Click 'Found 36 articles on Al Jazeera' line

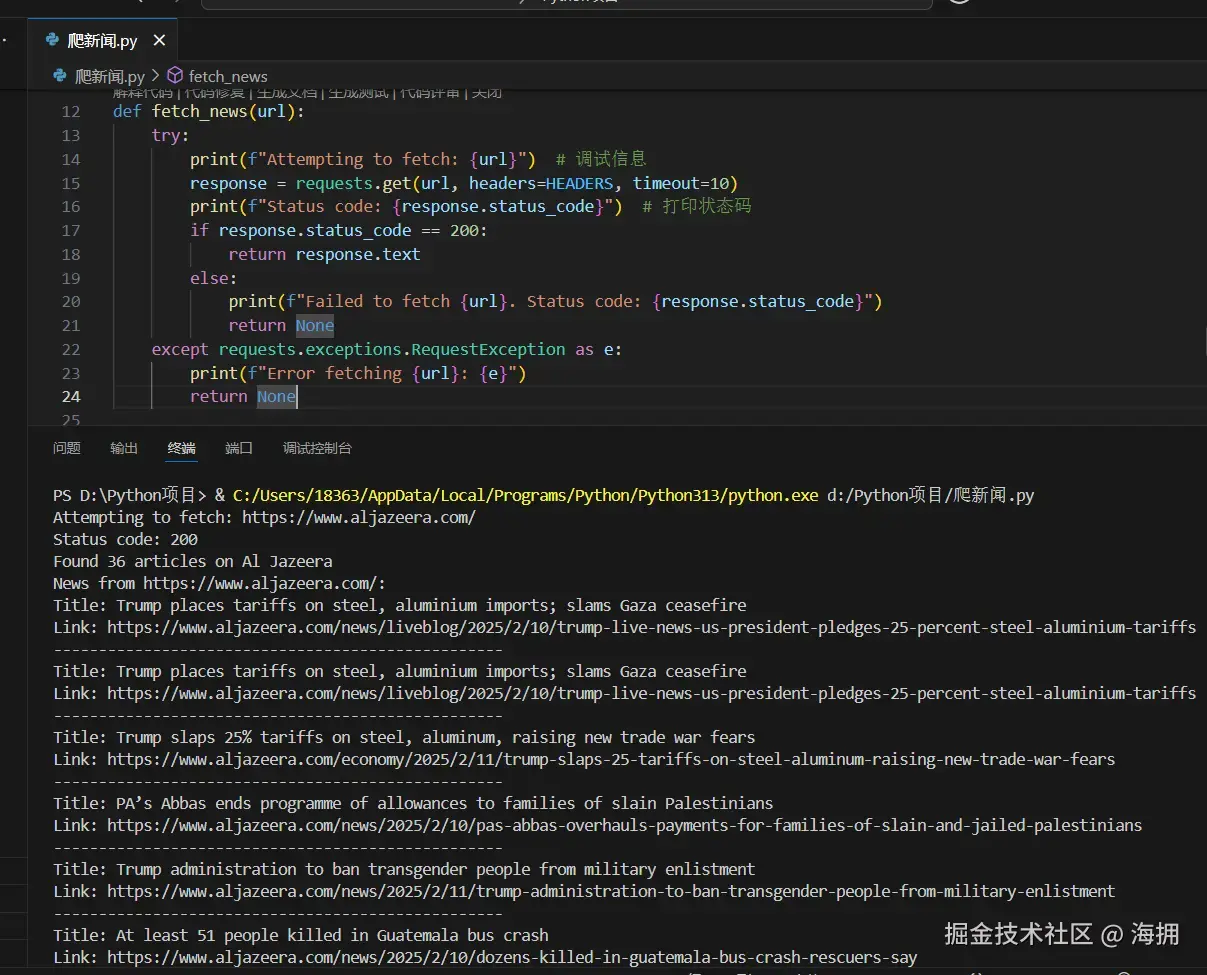click(192, 561)
